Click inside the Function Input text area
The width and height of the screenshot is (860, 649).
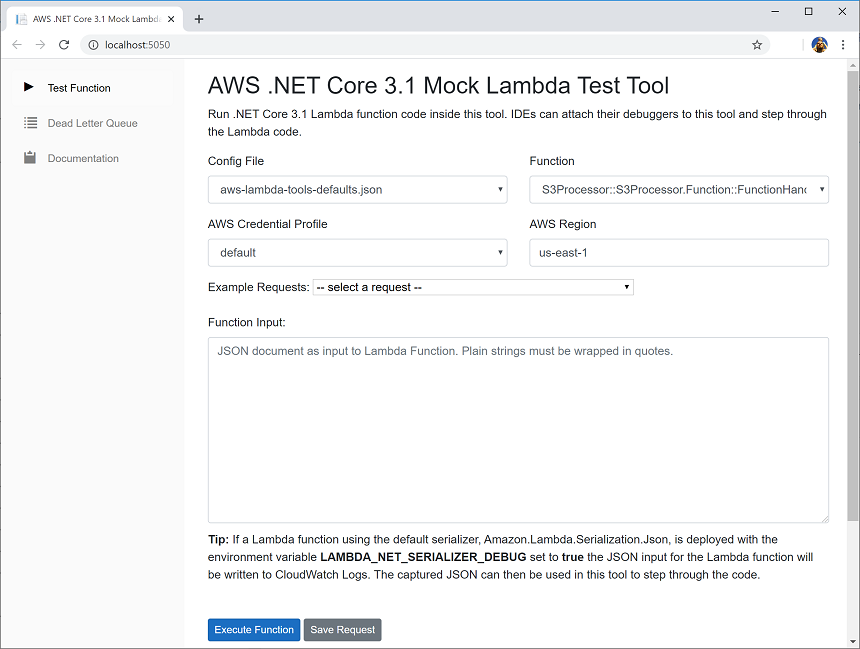[x=517, y=430]
